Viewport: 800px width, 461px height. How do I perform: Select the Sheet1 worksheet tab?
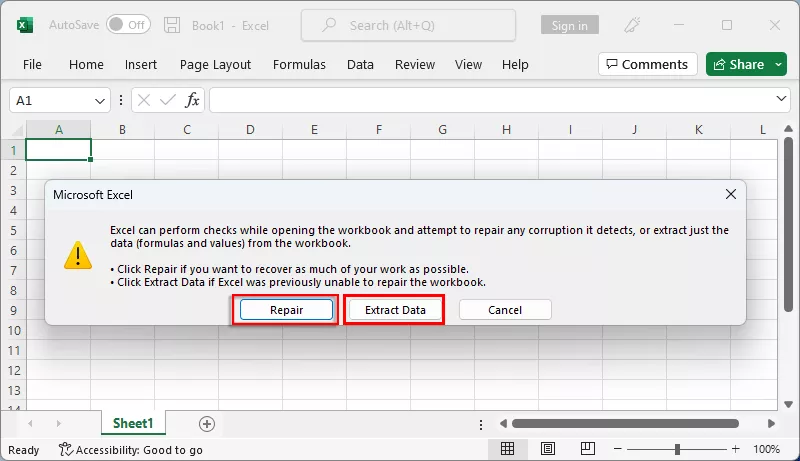132,424
